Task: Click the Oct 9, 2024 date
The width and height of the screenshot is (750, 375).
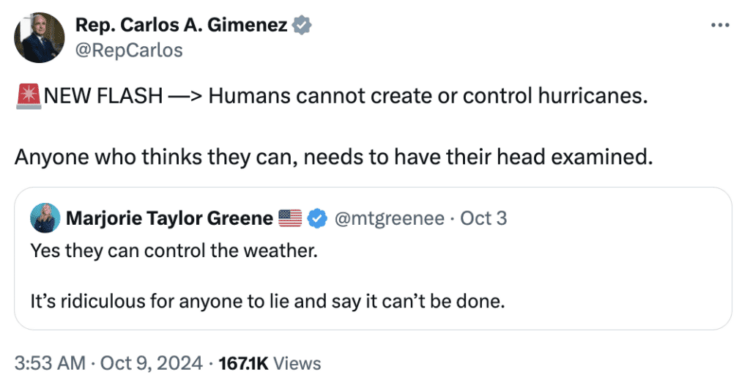Action: tap(149, 364)
